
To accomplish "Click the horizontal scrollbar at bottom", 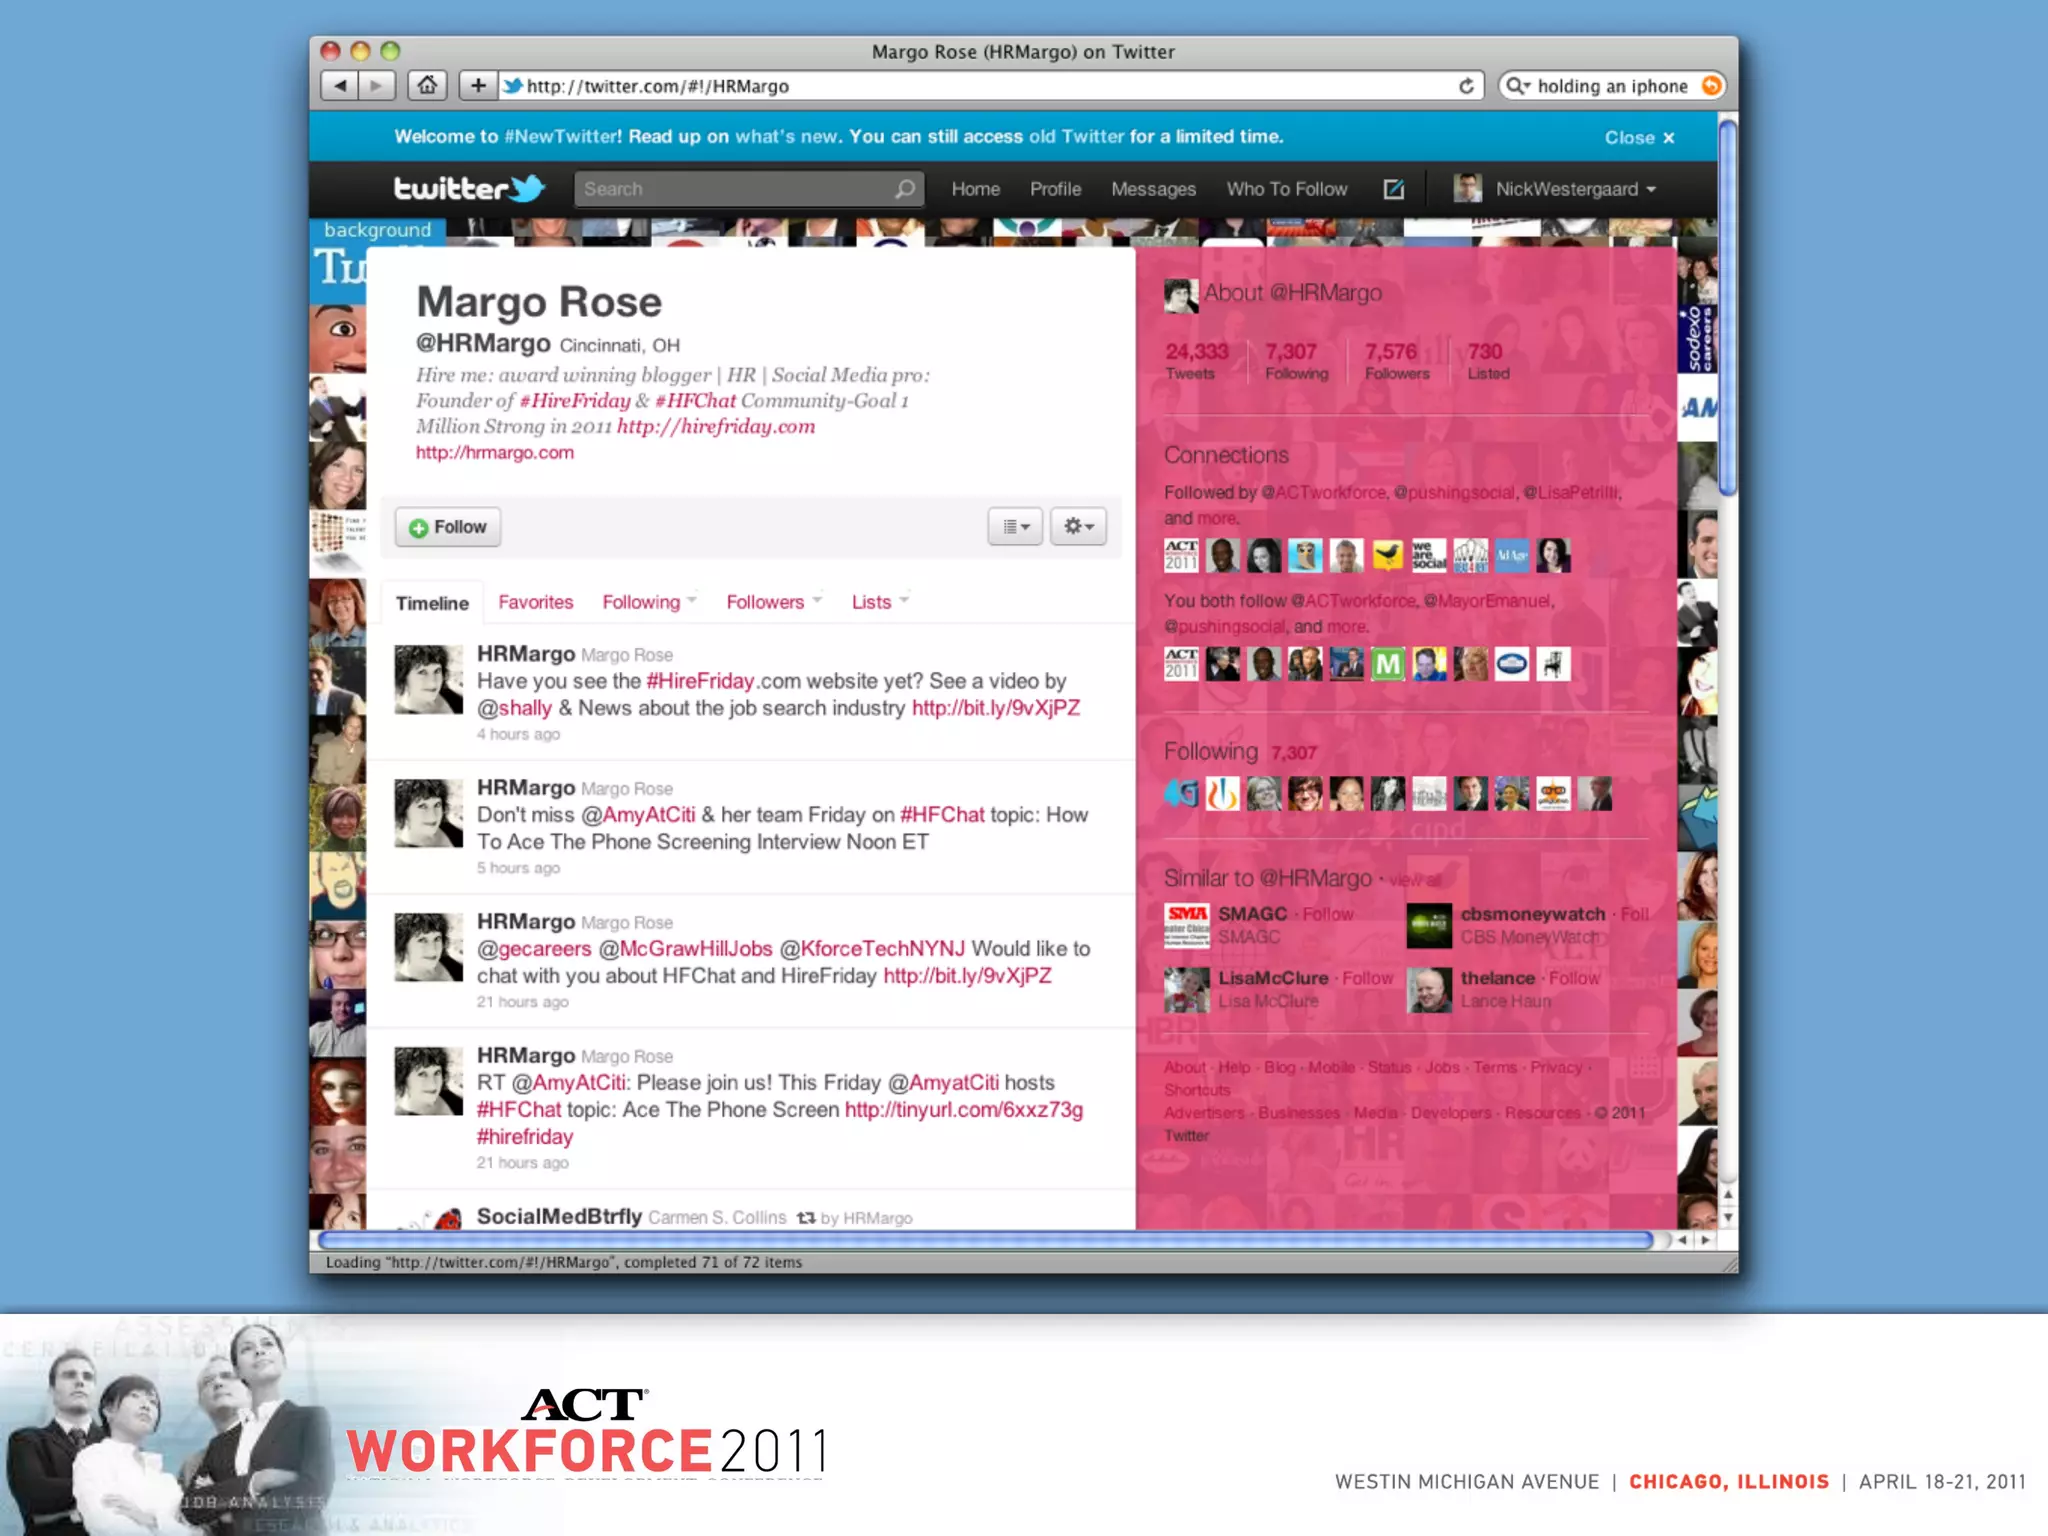I will (986, 1240).
